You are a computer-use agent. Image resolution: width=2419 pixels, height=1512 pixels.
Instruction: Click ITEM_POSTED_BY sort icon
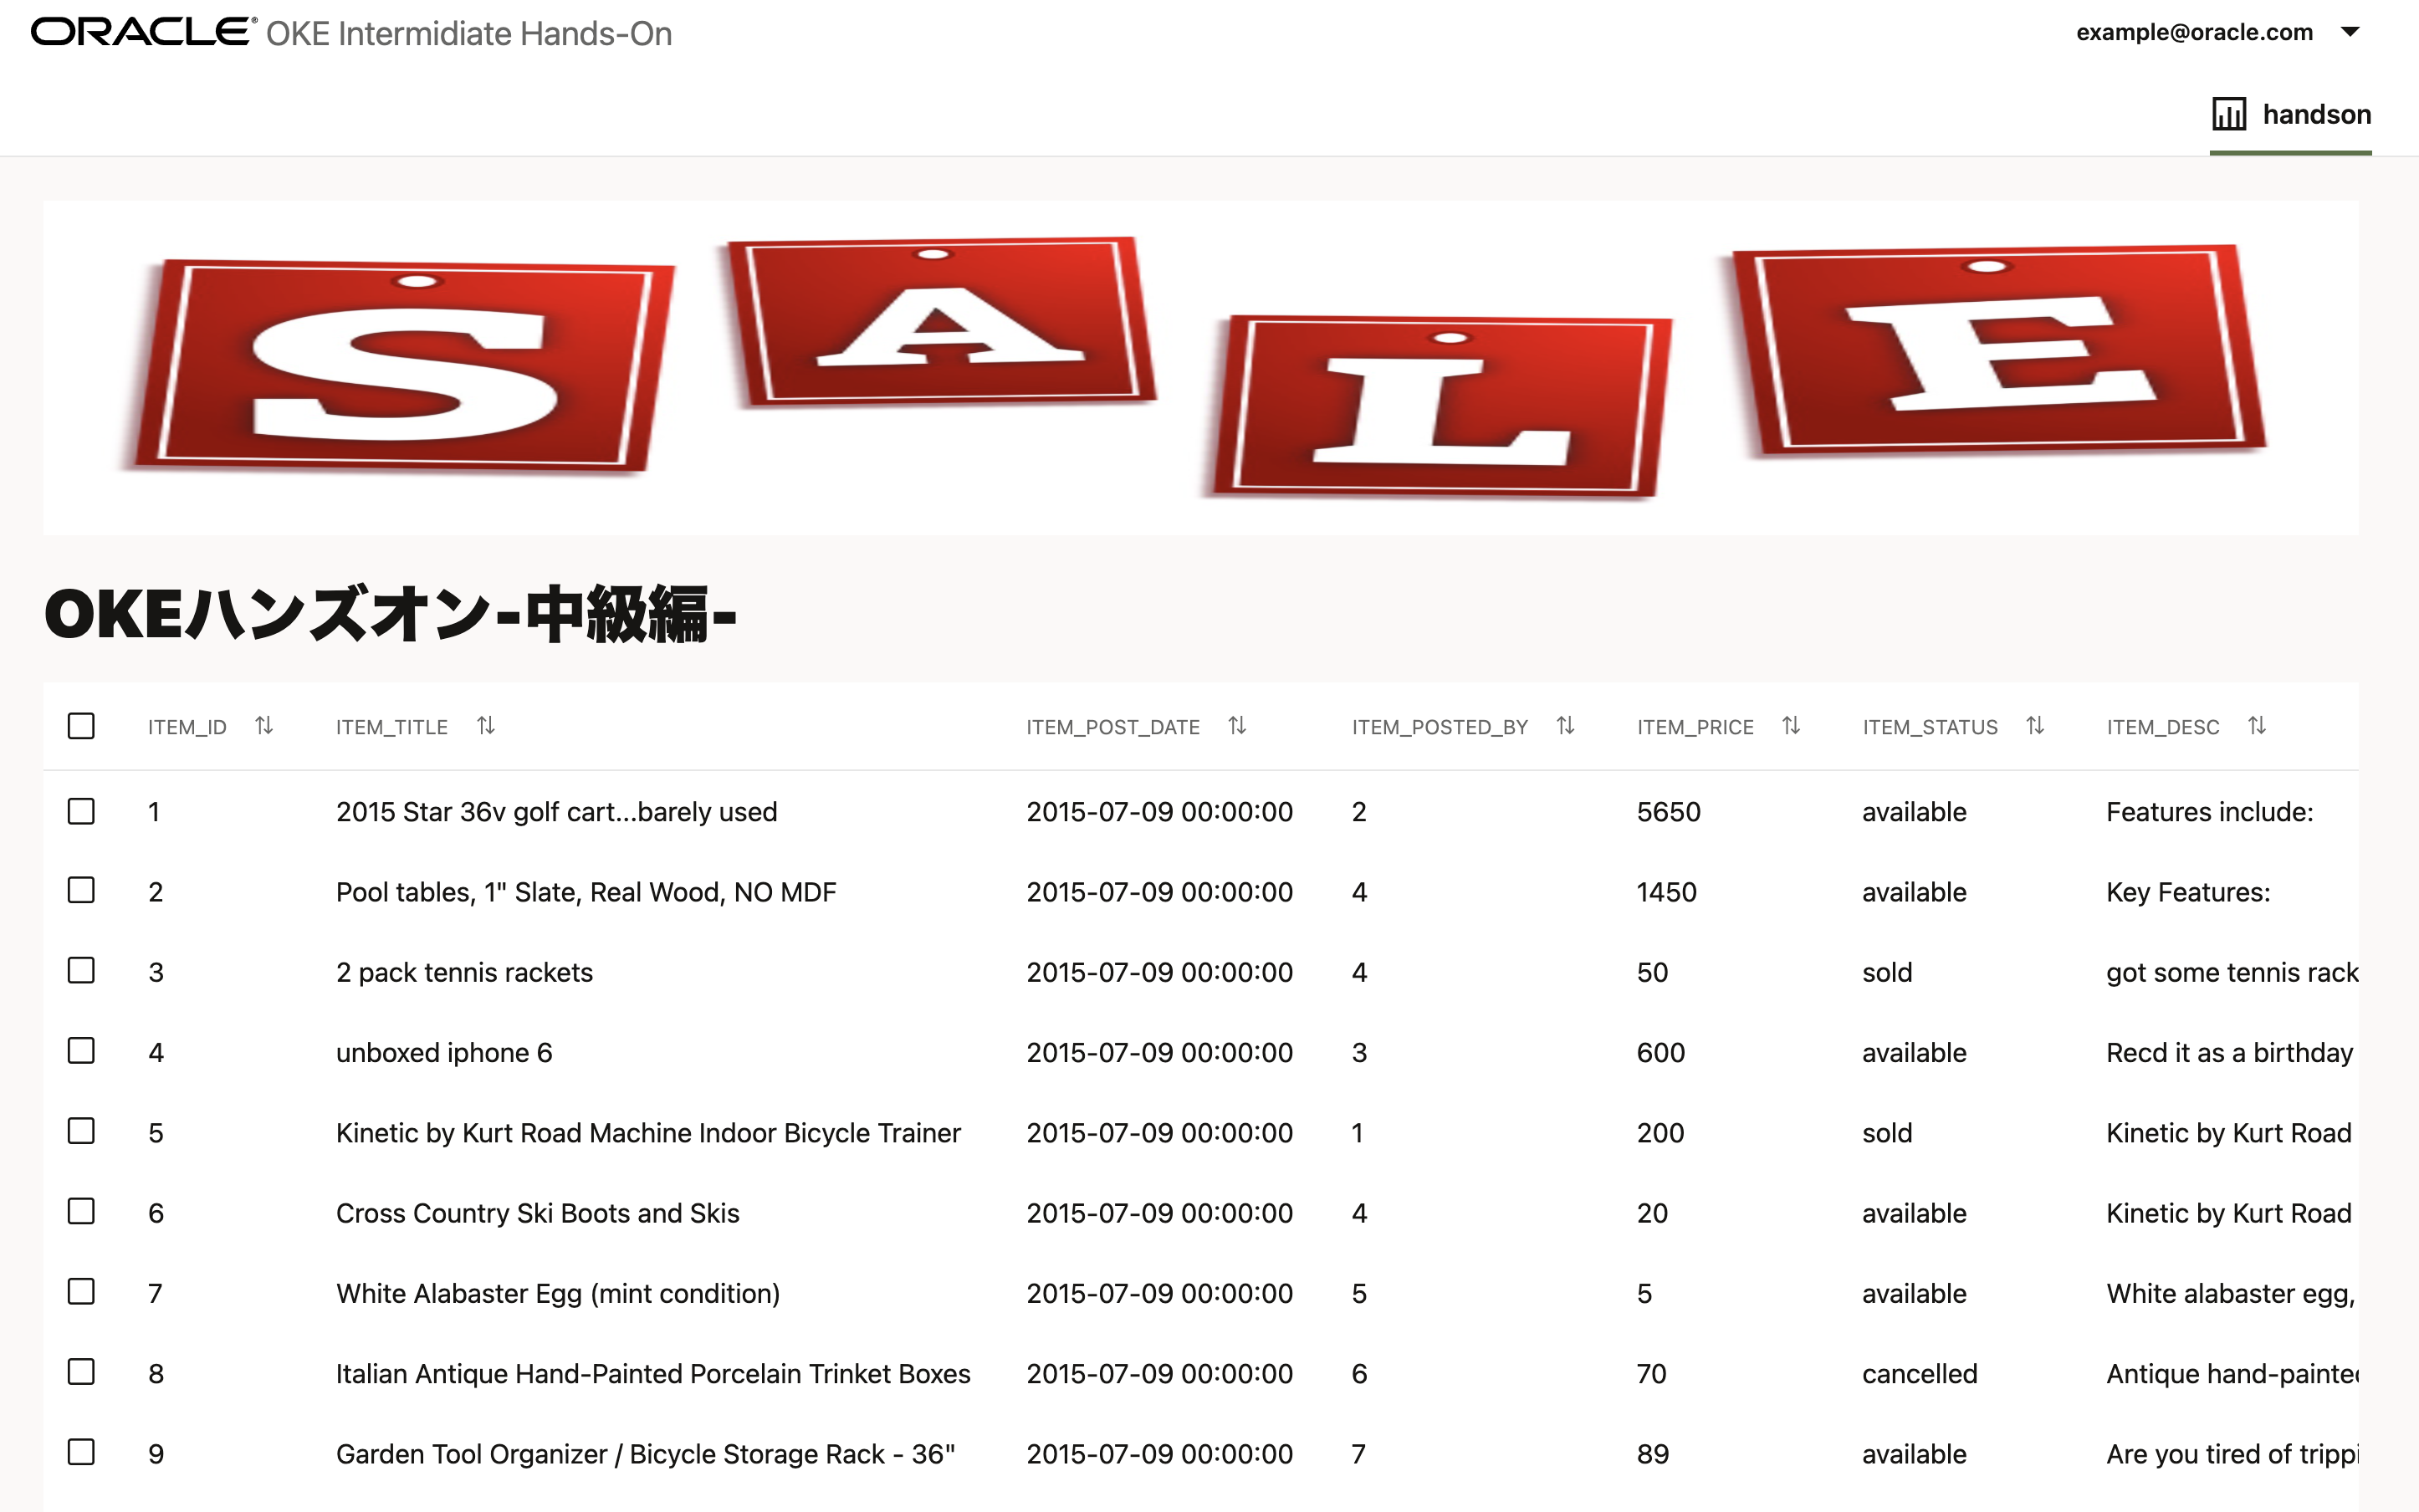point(1566,726)
